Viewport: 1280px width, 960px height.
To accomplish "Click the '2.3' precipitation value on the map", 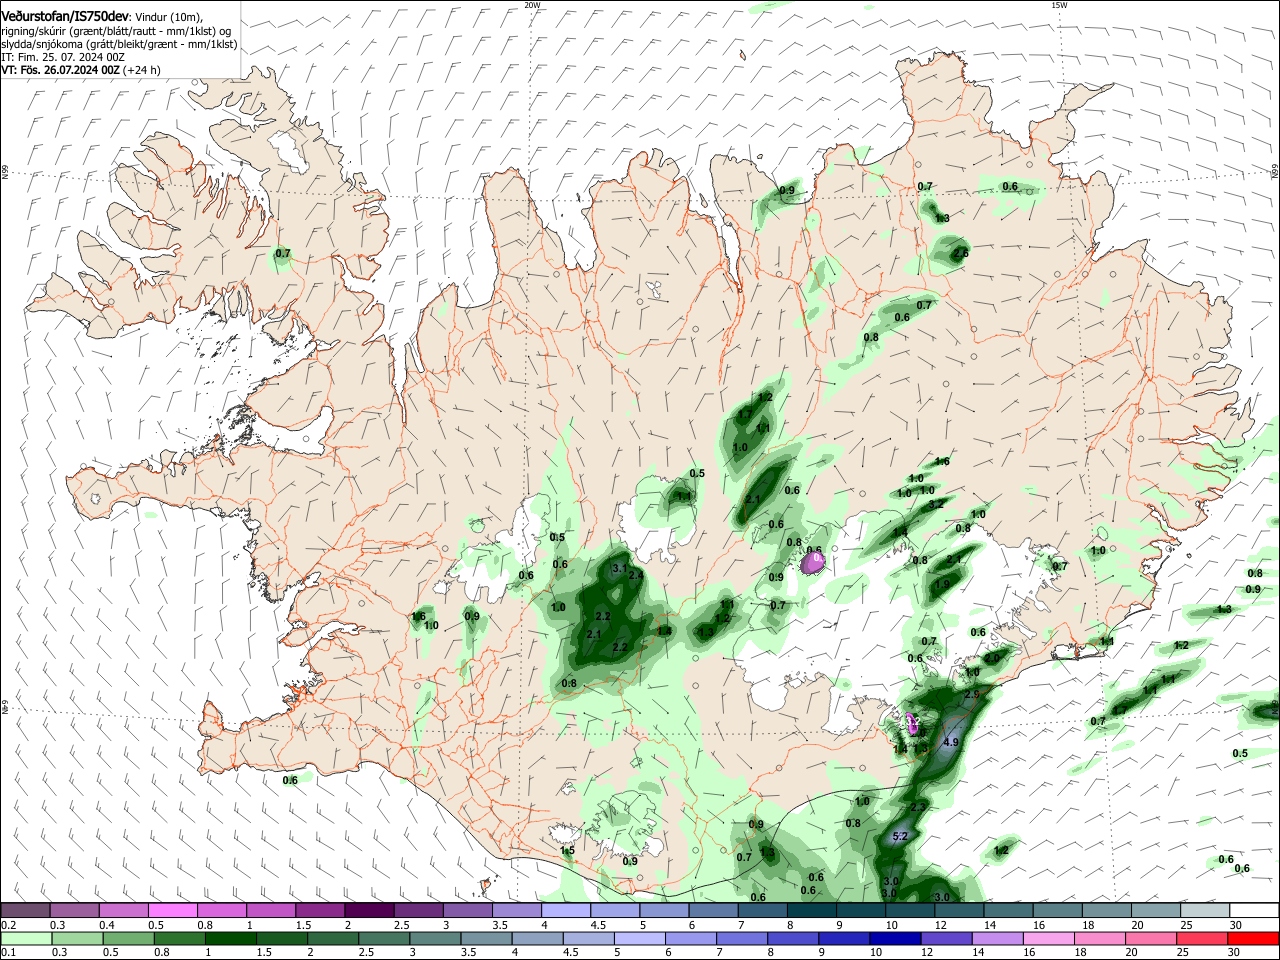I will click(x=919, y=806).
